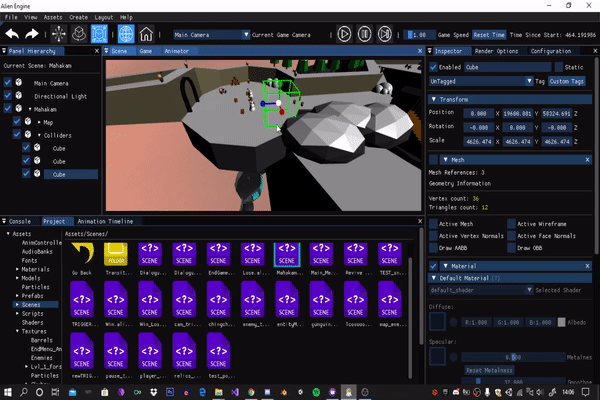Enable the Active Wireframe checkbox
This screenshot has height=400, width=600.
[512, 224]
